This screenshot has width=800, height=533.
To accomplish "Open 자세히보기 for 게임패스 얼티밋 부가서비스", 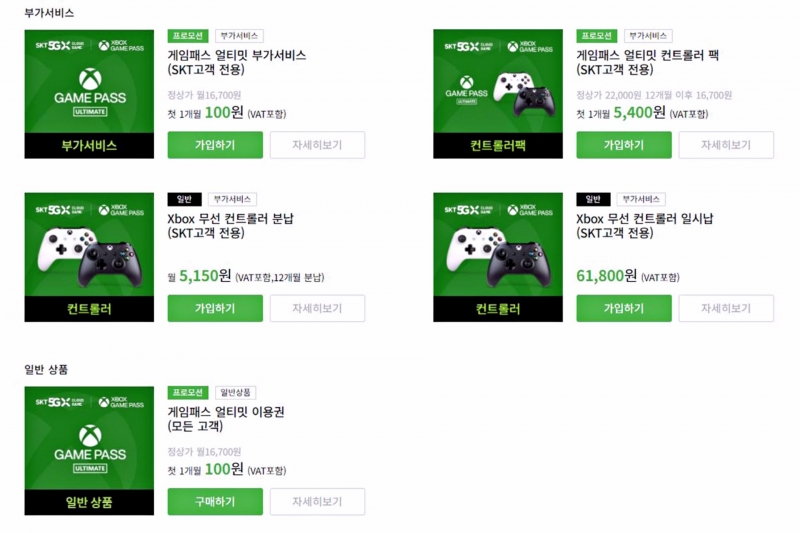I will click(317, 145).
